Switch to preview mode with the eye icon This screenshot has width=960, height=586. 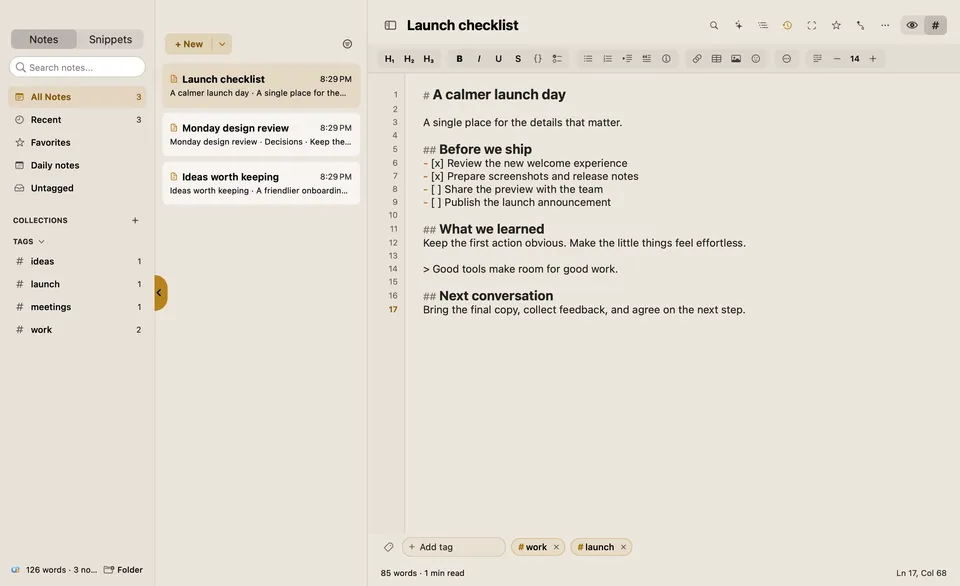912,25
